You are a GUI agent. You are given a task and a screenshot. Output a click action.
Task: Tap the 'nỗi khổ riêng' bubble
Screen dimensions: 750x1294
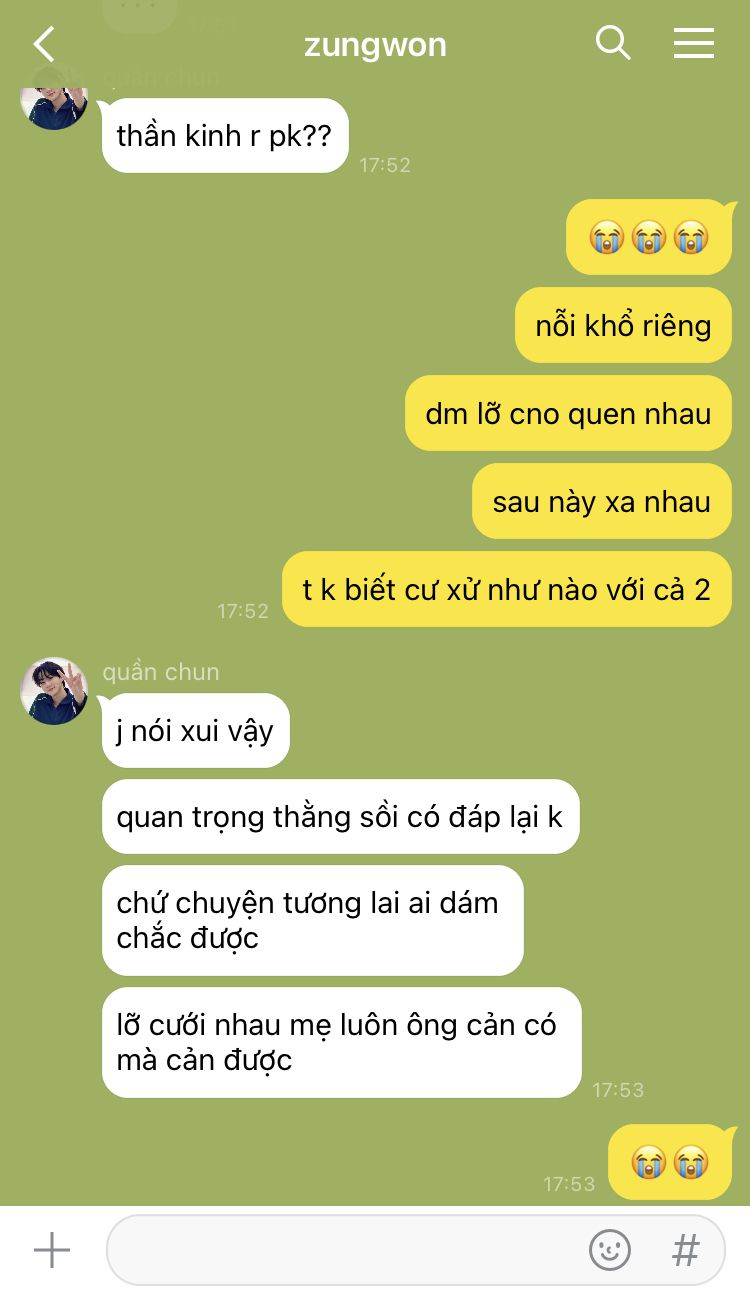[x=623, y=325]
